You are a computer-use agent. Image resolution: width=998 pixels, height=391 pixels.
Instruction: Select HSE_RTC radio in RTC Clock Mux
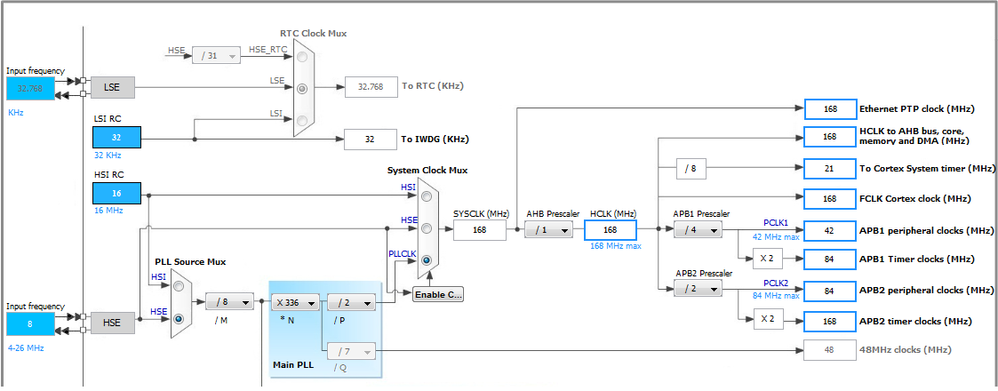click(x=302, y=57)
